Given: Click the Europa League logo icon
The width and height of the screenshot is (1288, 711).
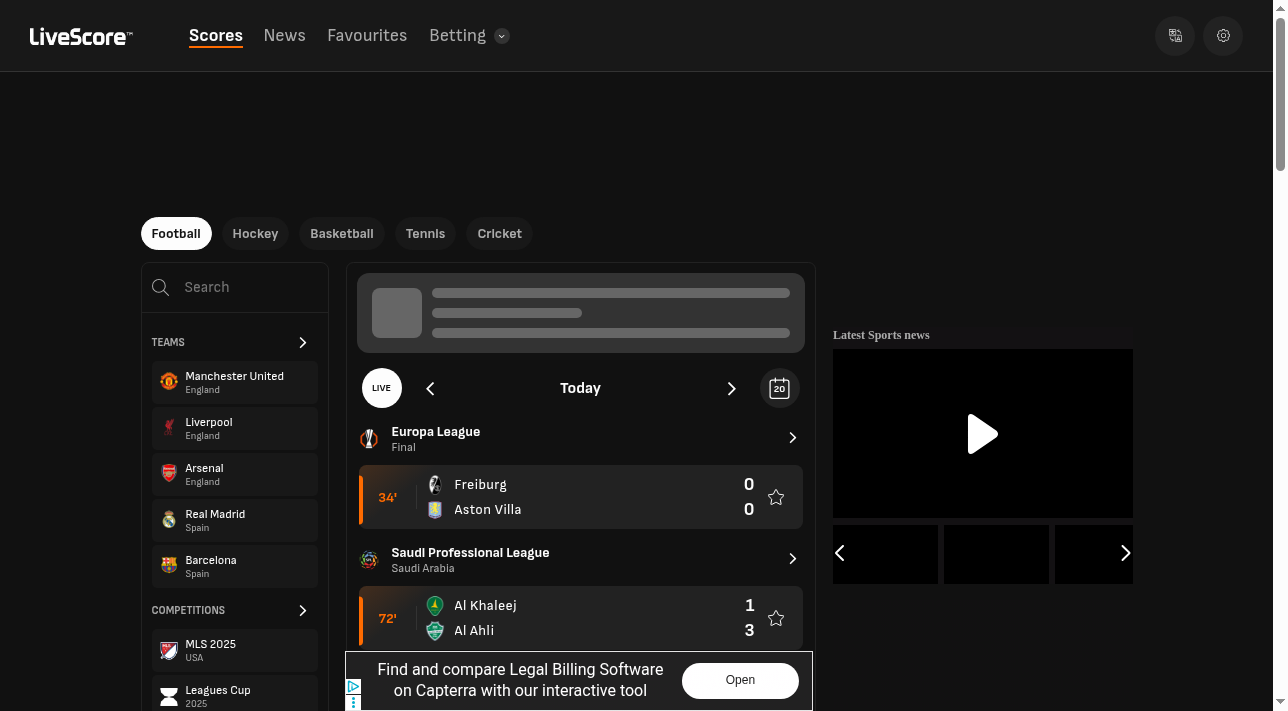Looking at the screenshot, I should click(x=369, y=438).
